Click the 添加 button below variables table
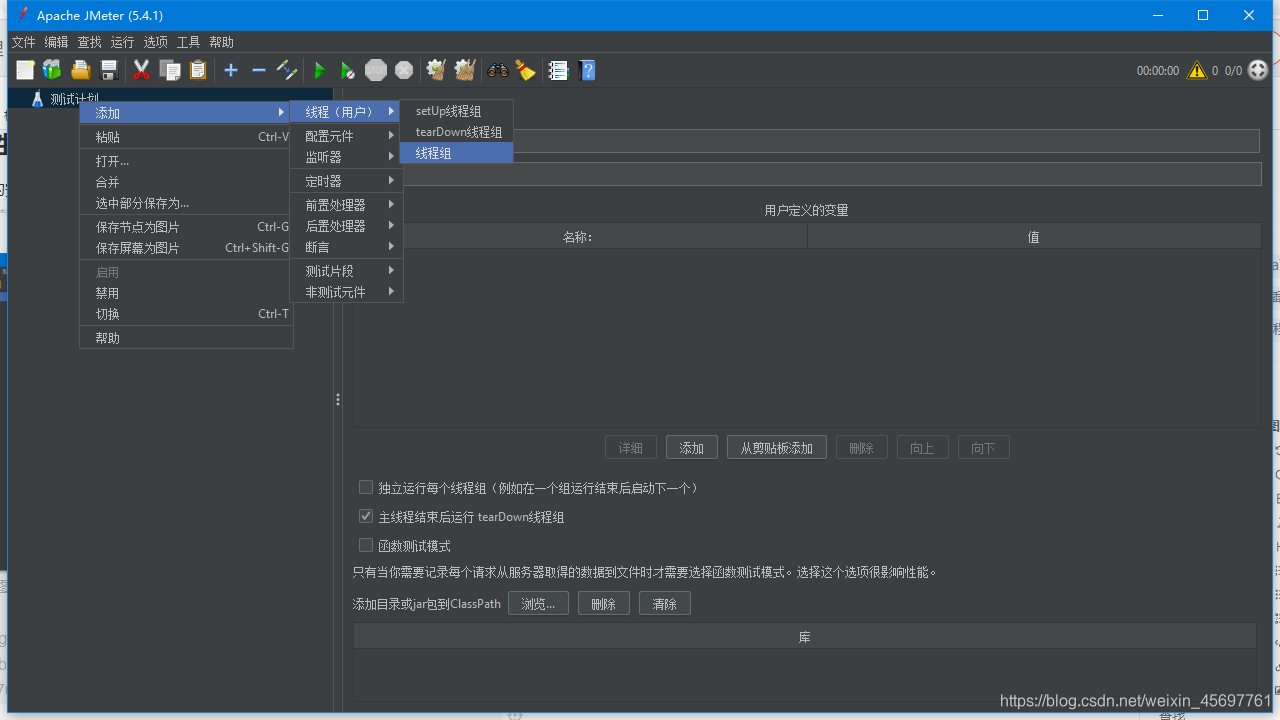This screenshot has height=720, width=1280. tap(692, 448)
